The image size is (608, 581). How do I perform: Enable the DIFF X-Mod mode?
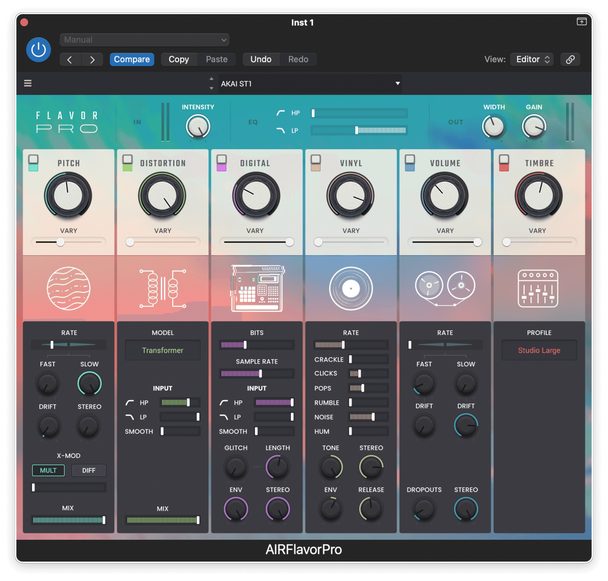pos(88,470)
